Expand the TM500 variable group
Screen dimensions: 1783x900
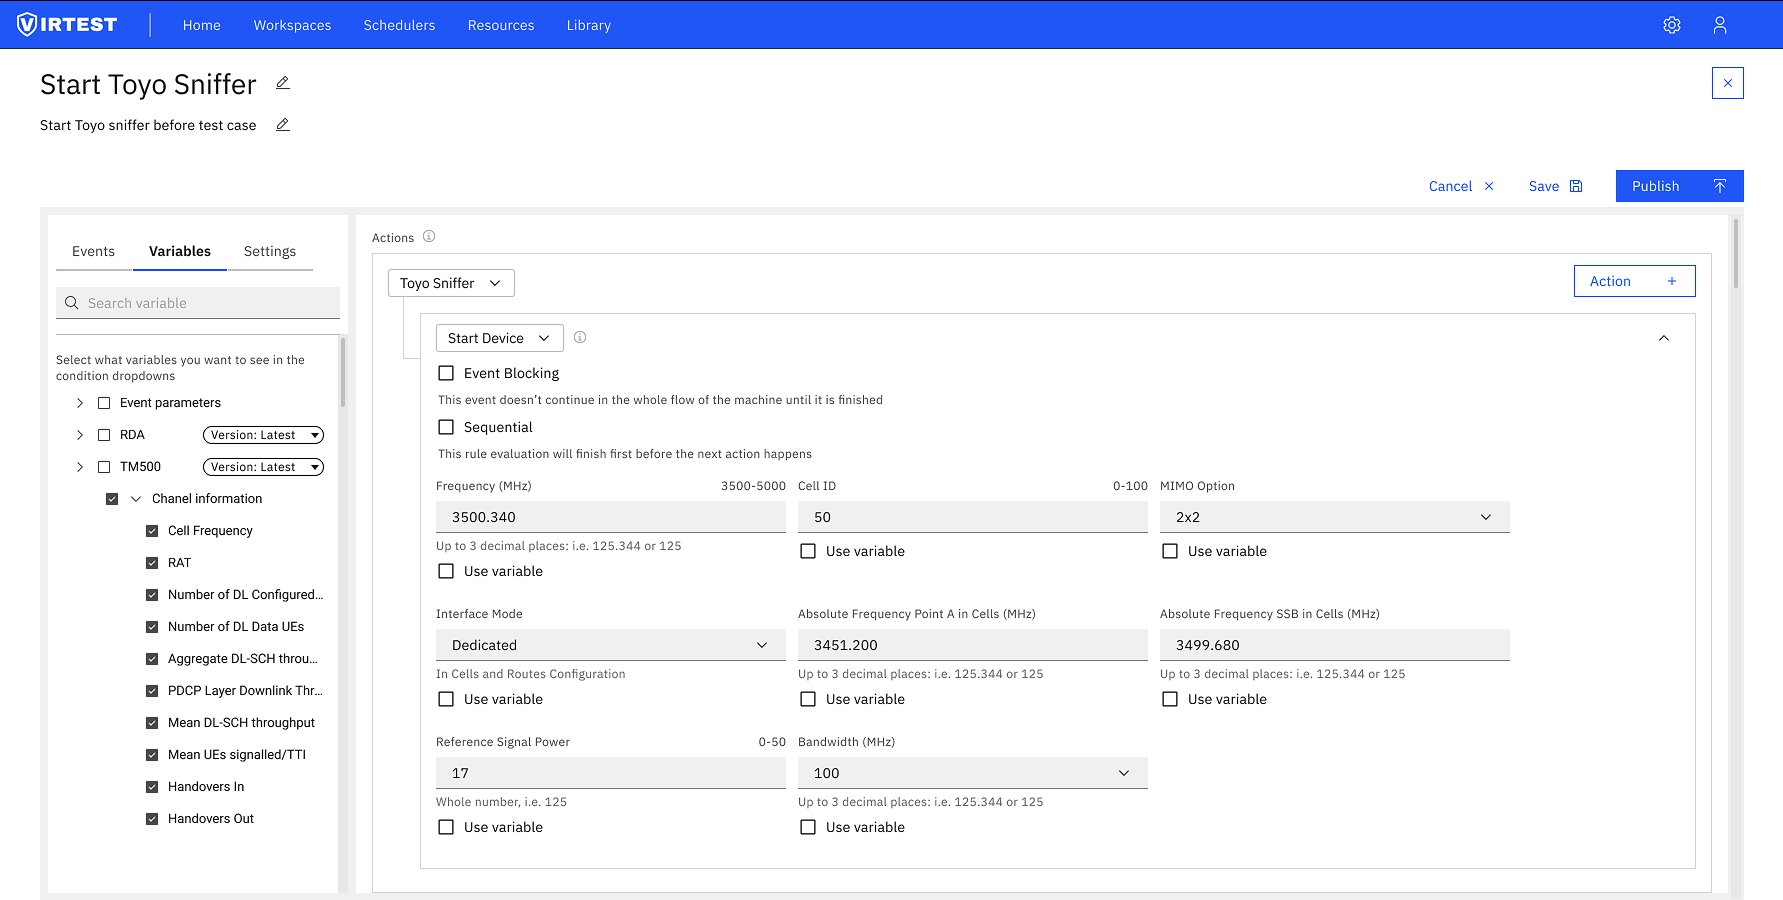click(80, 466)
